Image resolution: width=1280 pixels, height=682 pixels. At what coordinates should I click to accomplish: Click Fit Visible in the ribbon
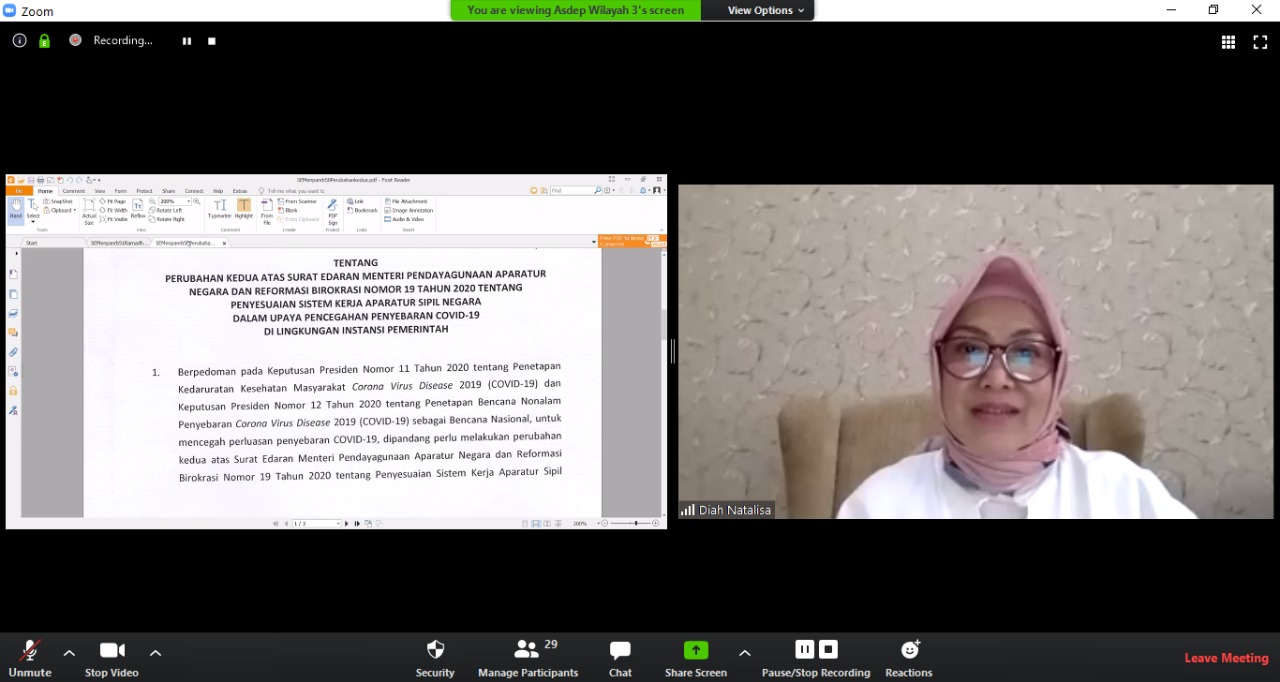pos(114,219)
